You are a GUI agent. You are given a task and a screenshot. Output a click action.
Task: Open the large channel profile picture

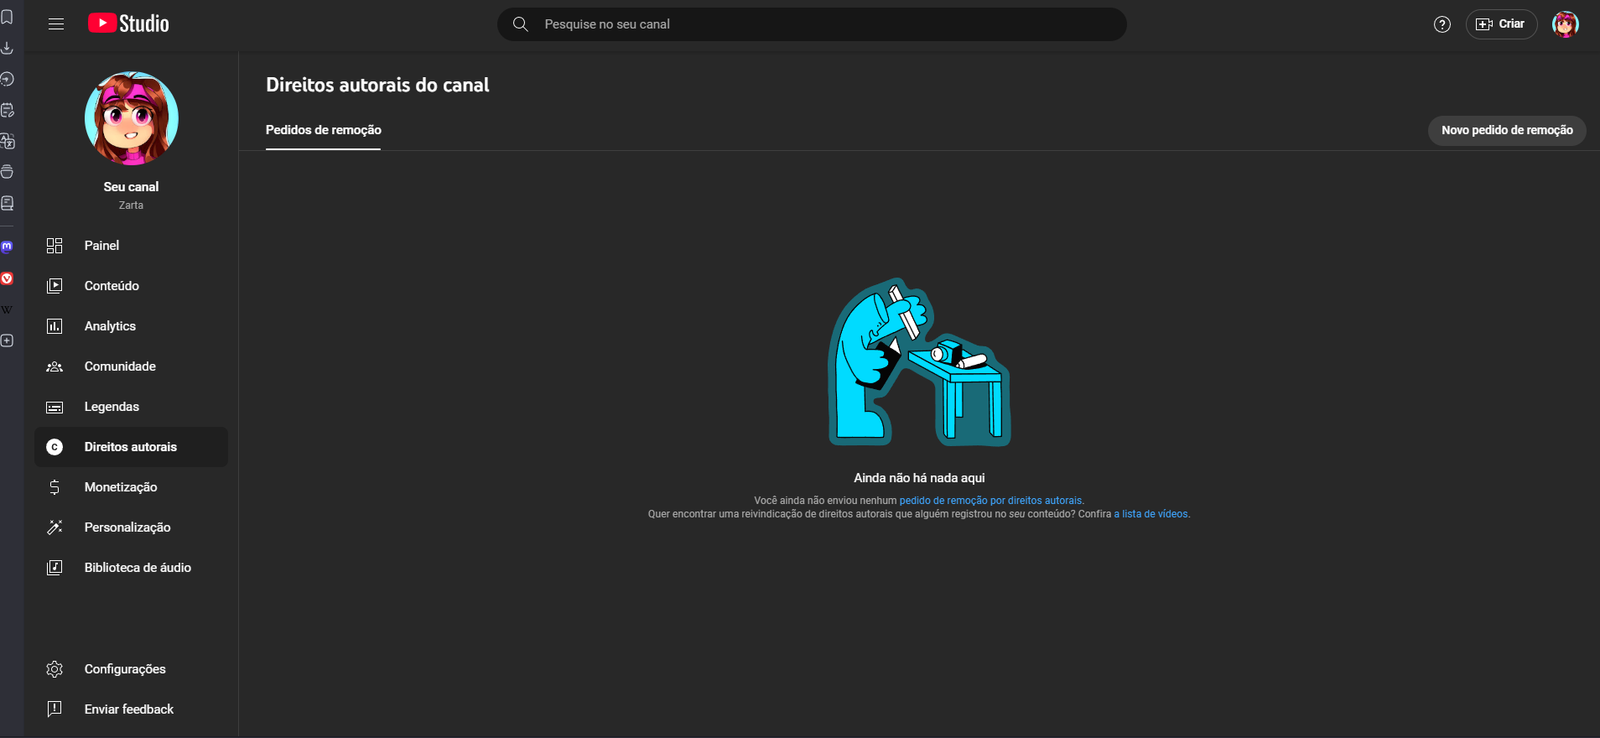pyautogui.click(x=131, y=118)
